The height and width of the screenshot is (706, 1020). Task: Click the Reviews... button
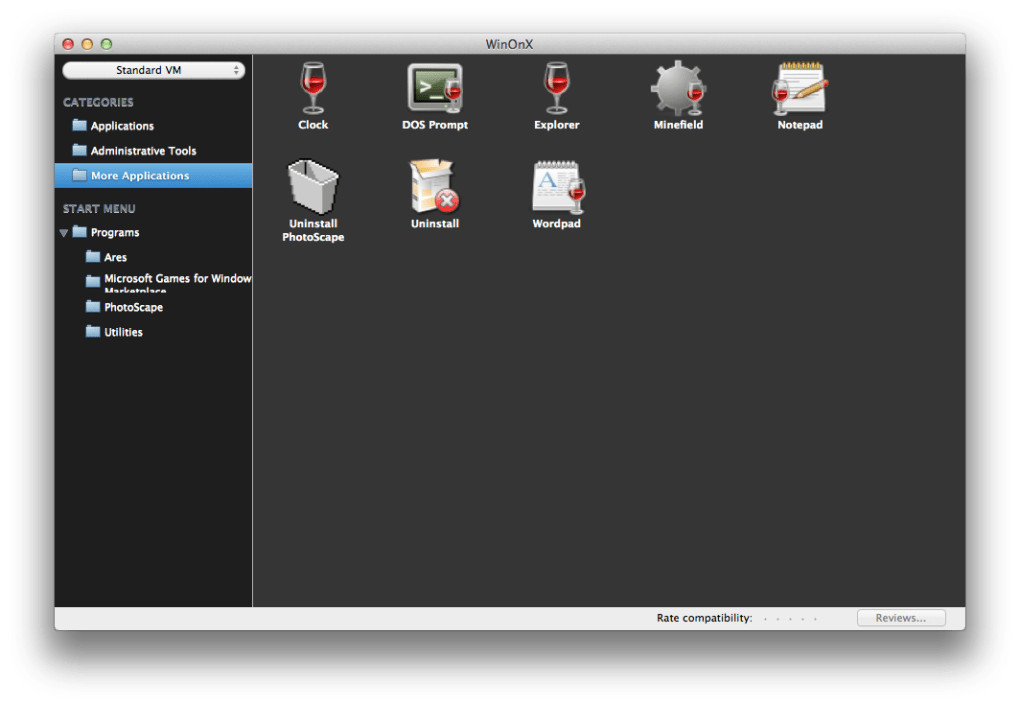(x=901, y=618)
